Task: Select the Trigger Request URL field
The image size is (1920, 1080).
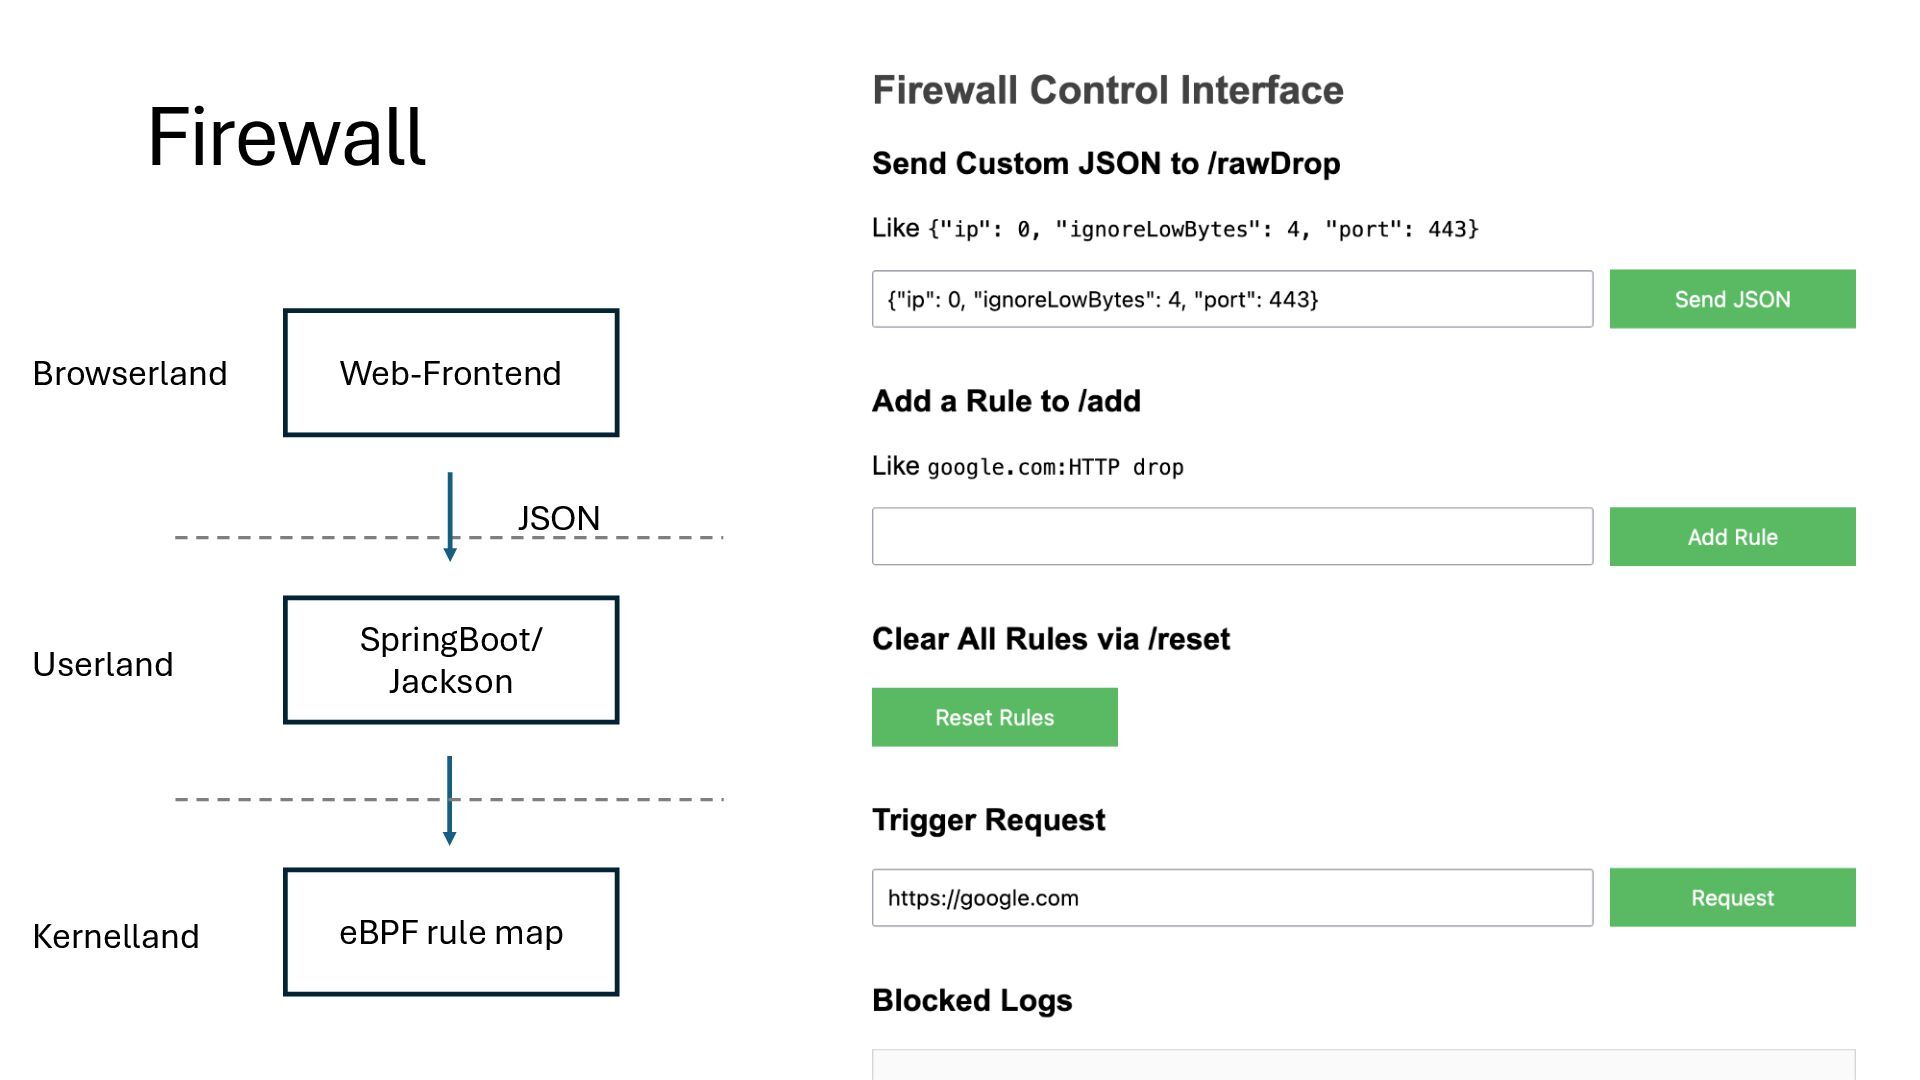Action: tap(1232, 898)
